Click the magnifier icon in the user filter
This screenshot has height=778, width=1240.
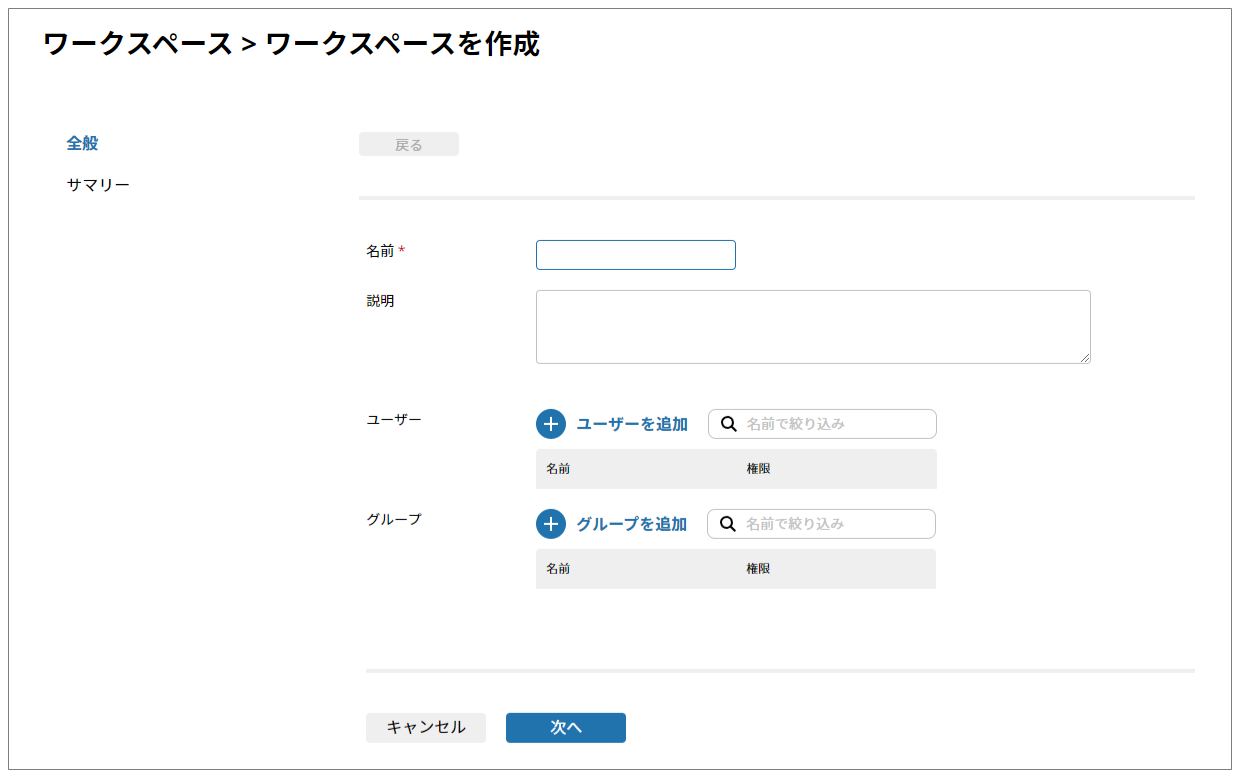[x=729, y=424]
